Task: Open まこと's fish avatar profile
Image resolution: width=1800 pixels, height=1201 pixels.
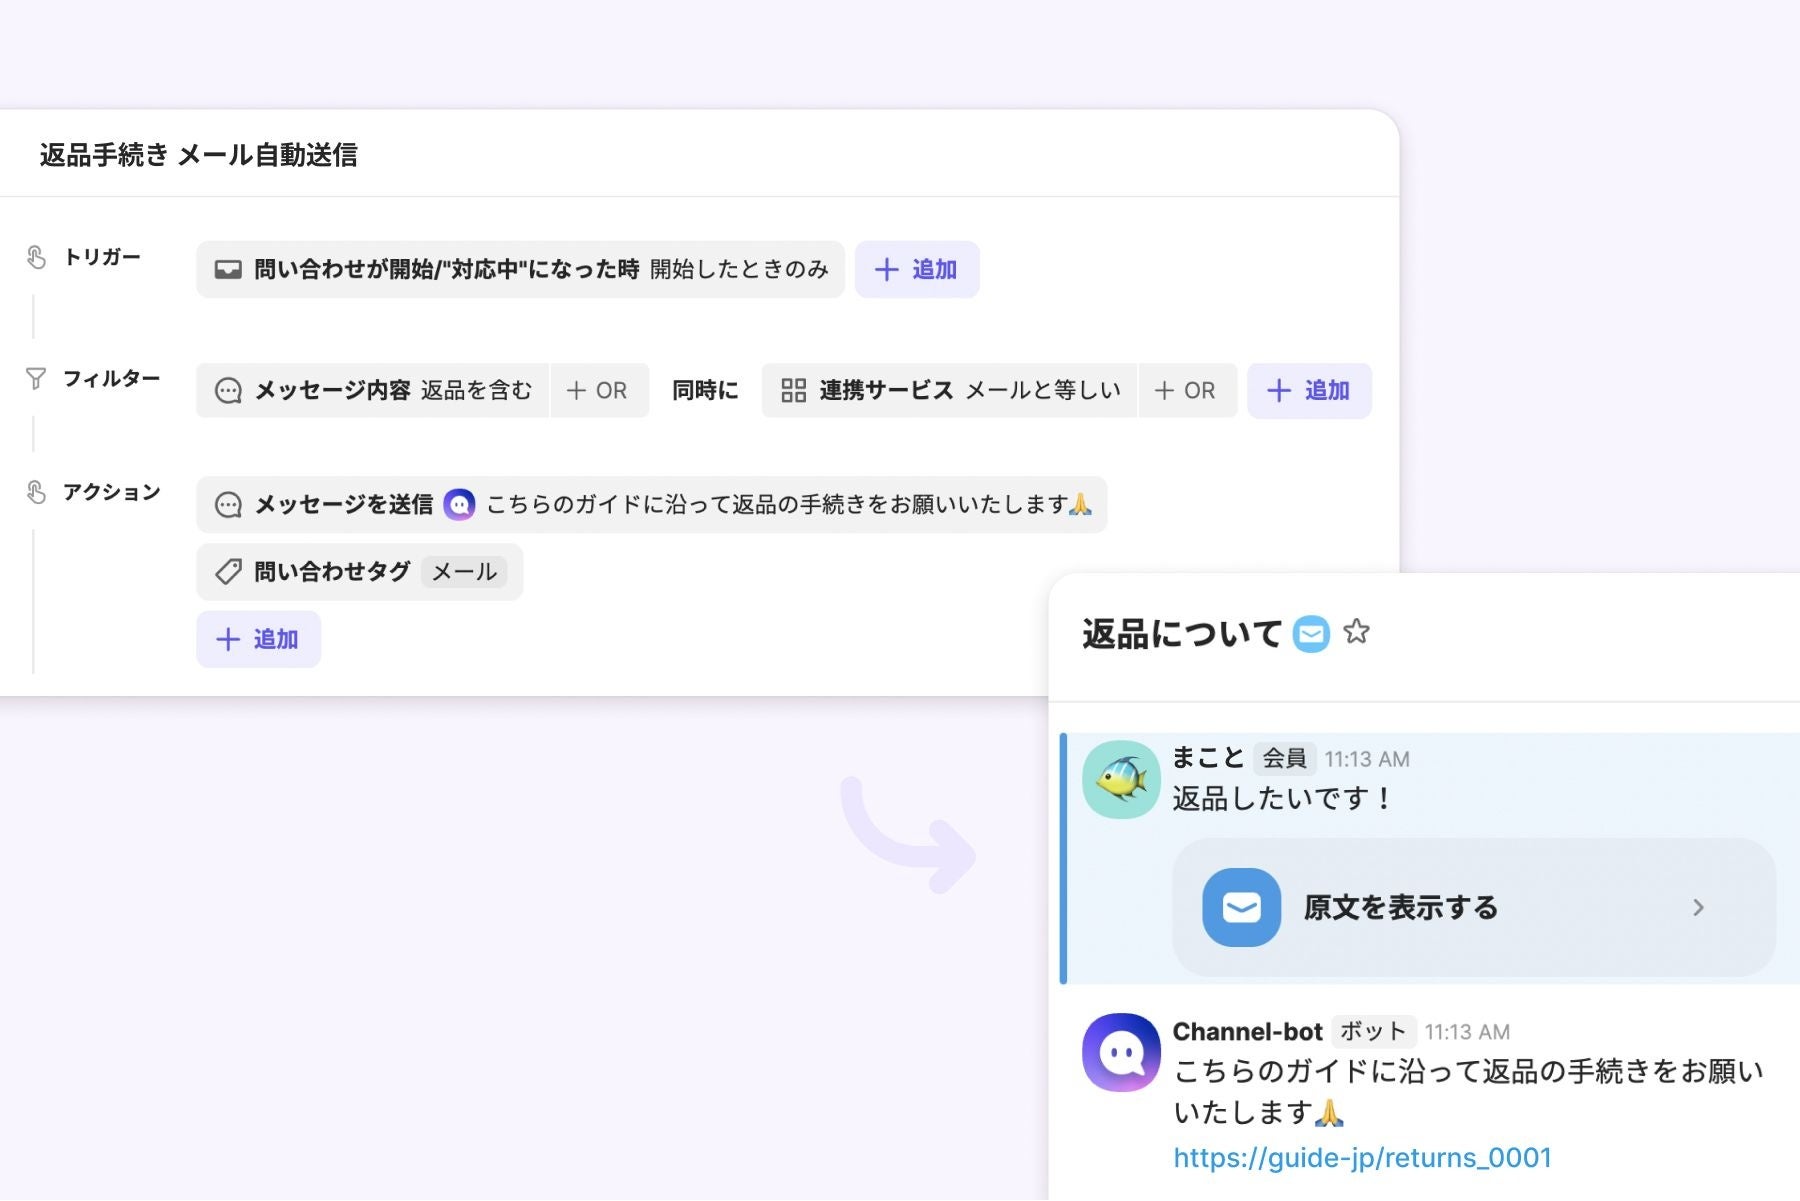Action: tap(1121, 780)
